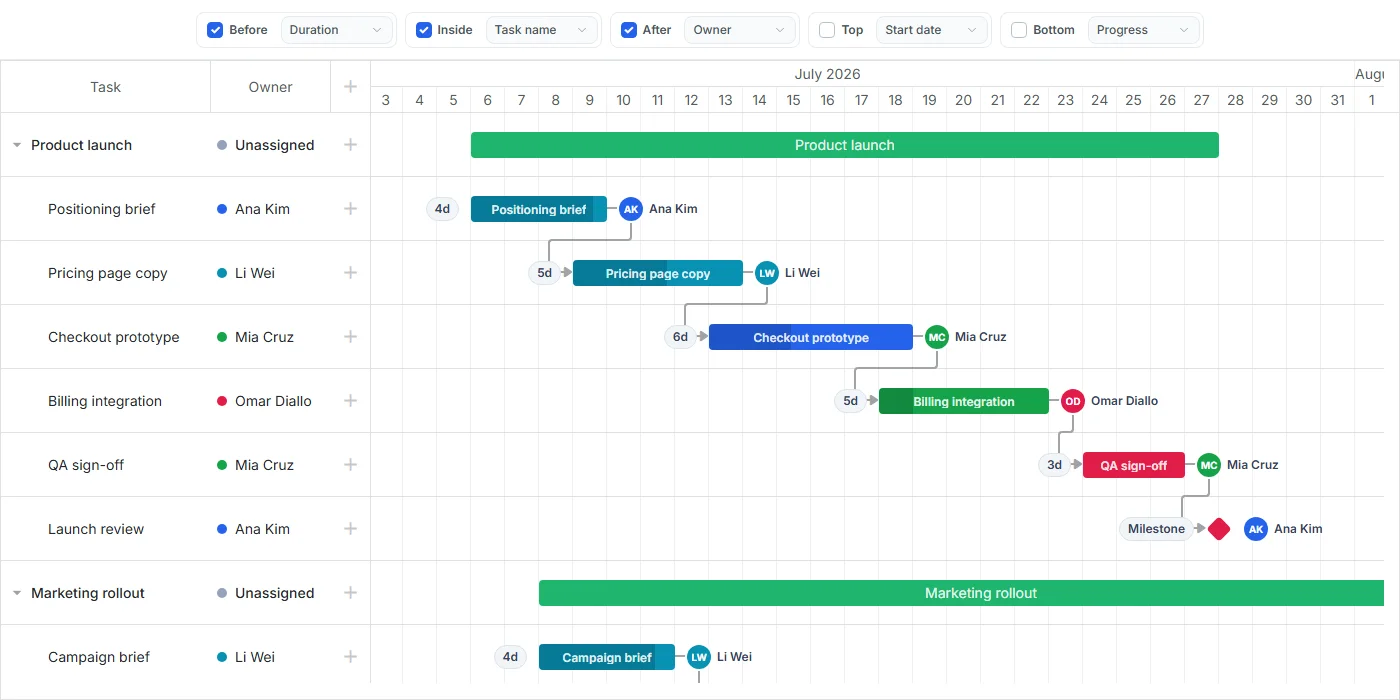This screenshot has width=1400, height=700.
Task: Click the Checkout prototype task bar
Action: coord(811,337)
